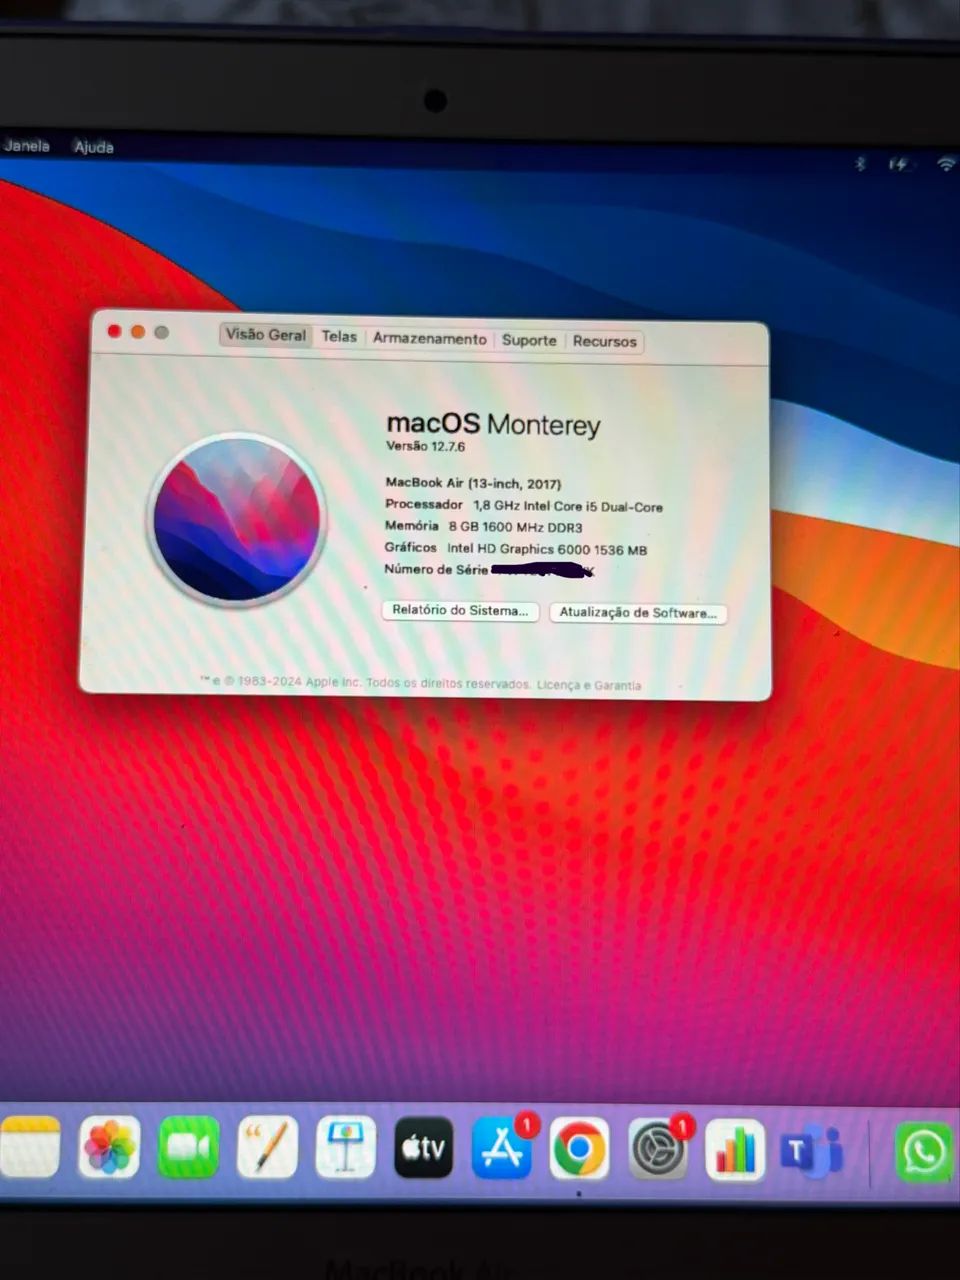Open the Notes app in the Dock
Screen dimensions: 960x1280
[x=28, y=1147]
